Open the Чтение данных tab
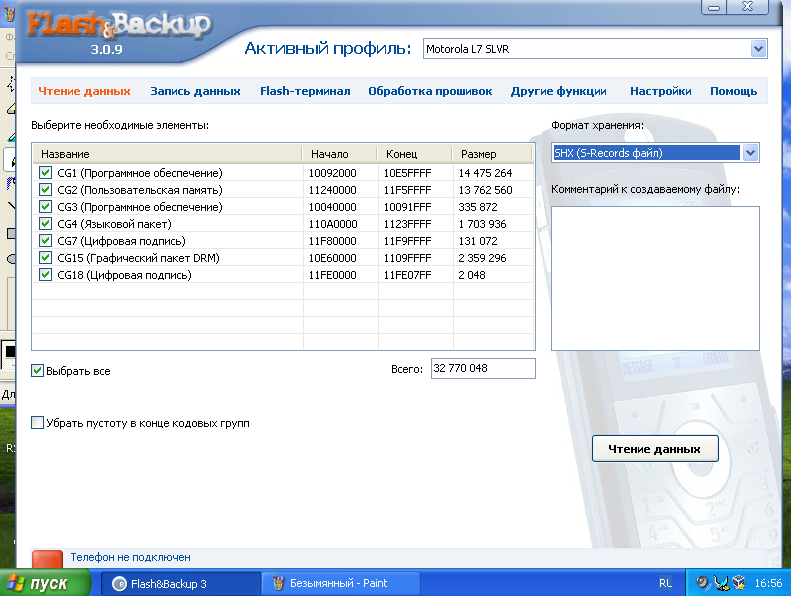This screenshot has width=791, height=596. click(x=84, y=91)
